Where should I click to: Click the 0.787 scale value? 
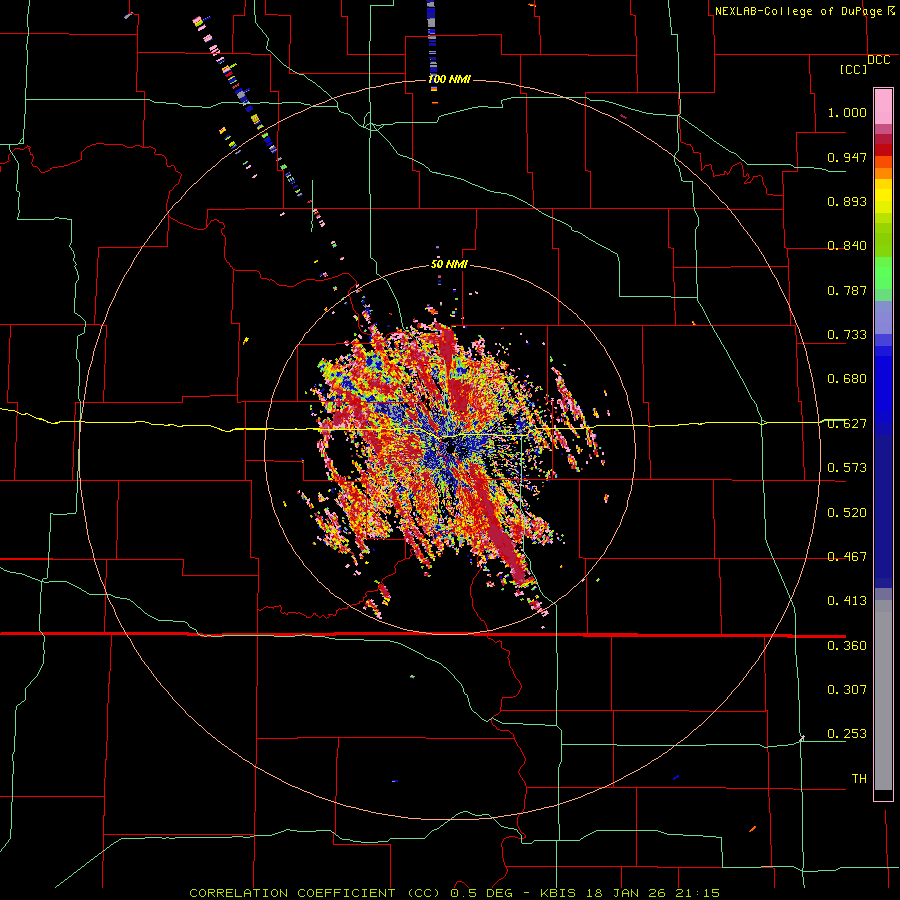847,290
